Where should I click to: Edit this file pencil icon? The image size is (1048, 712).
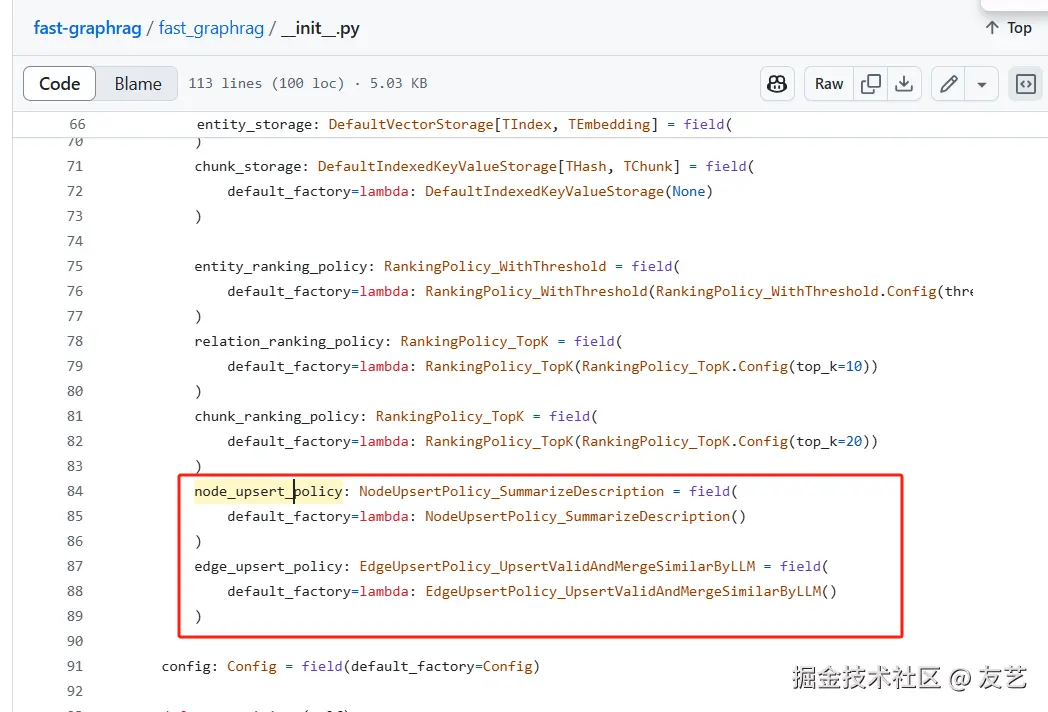(x=948, y=84)
